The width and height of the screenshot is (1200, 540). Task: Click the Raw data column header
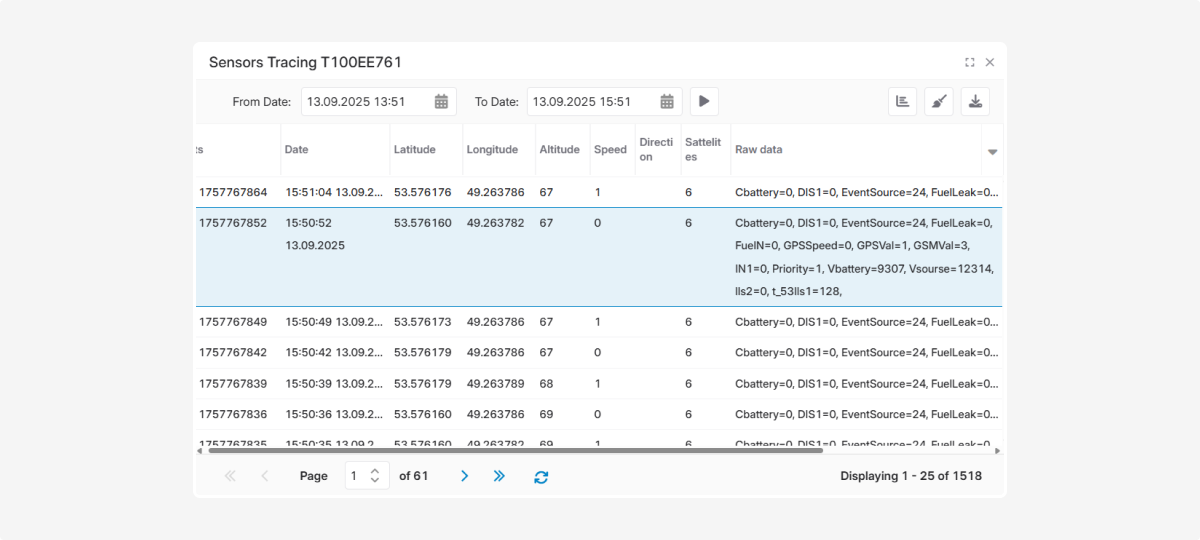(x=758, y=150)
